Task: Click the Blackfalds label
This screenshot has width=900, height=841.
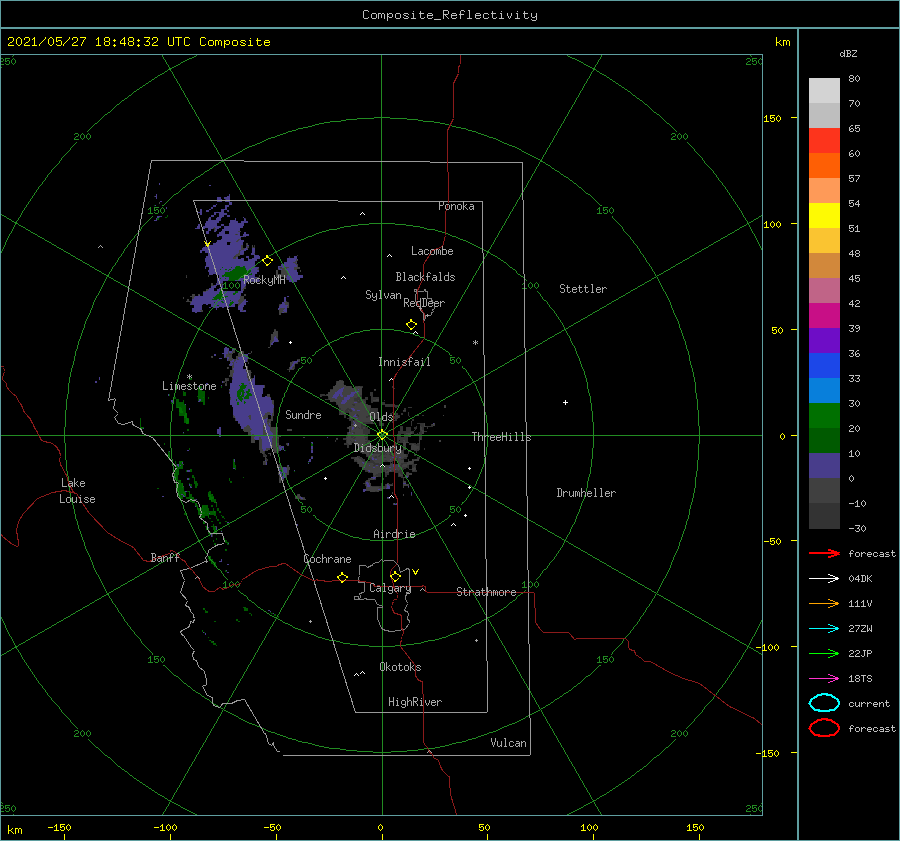Action: pyautogui.click(x=425, y=277)
